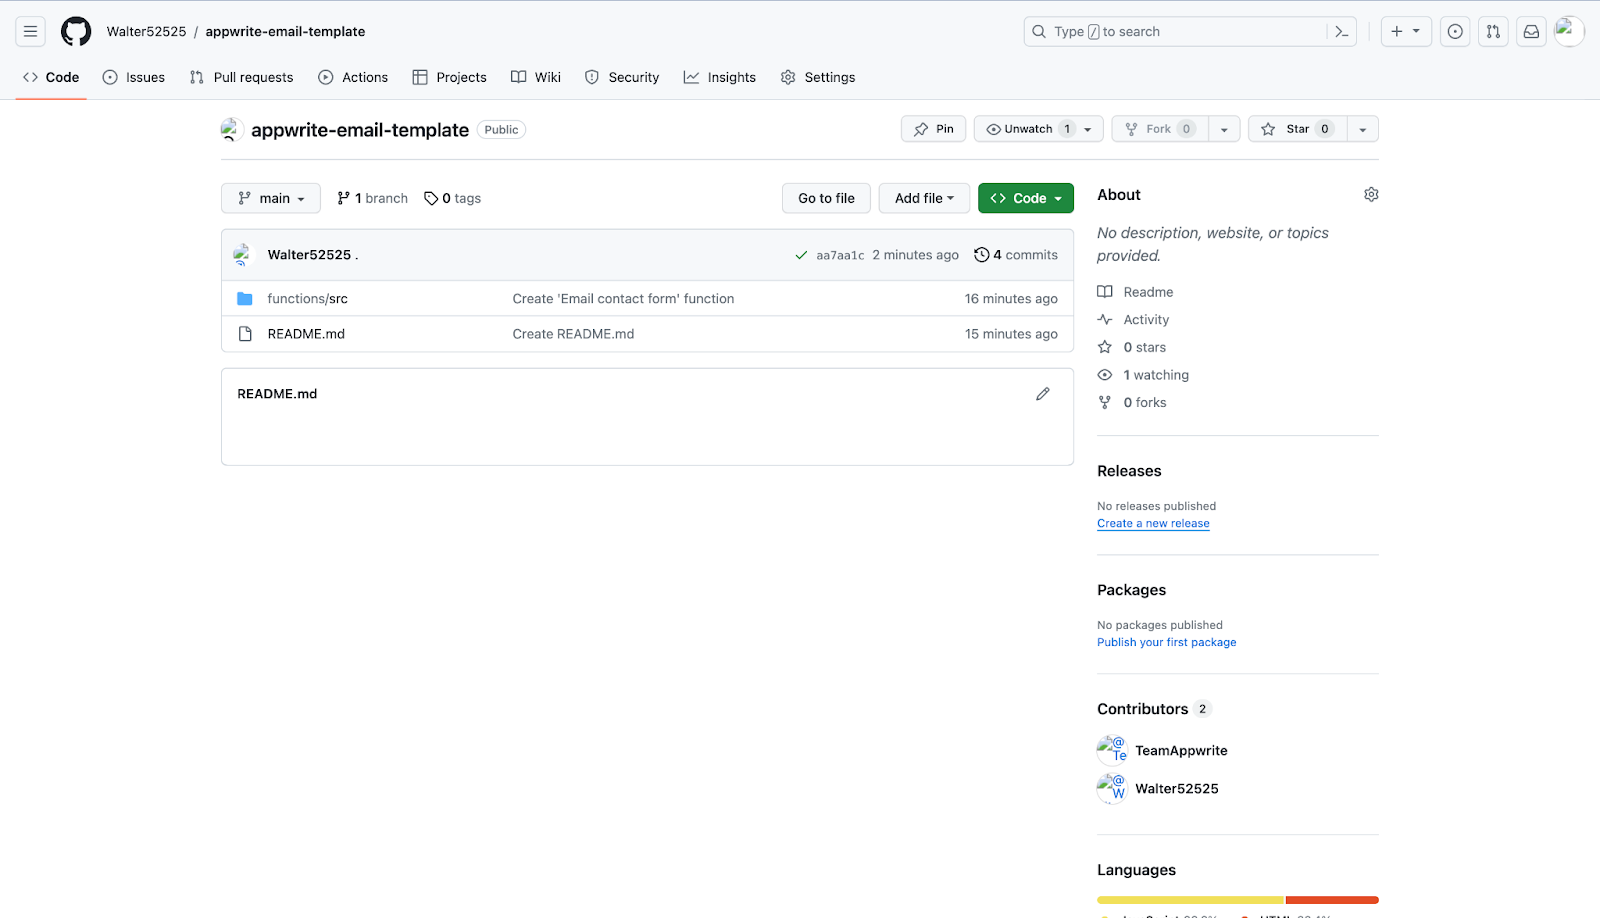Open the create new plus button
This screenshot has width=1600, height=918.
tap(1406, 31)
